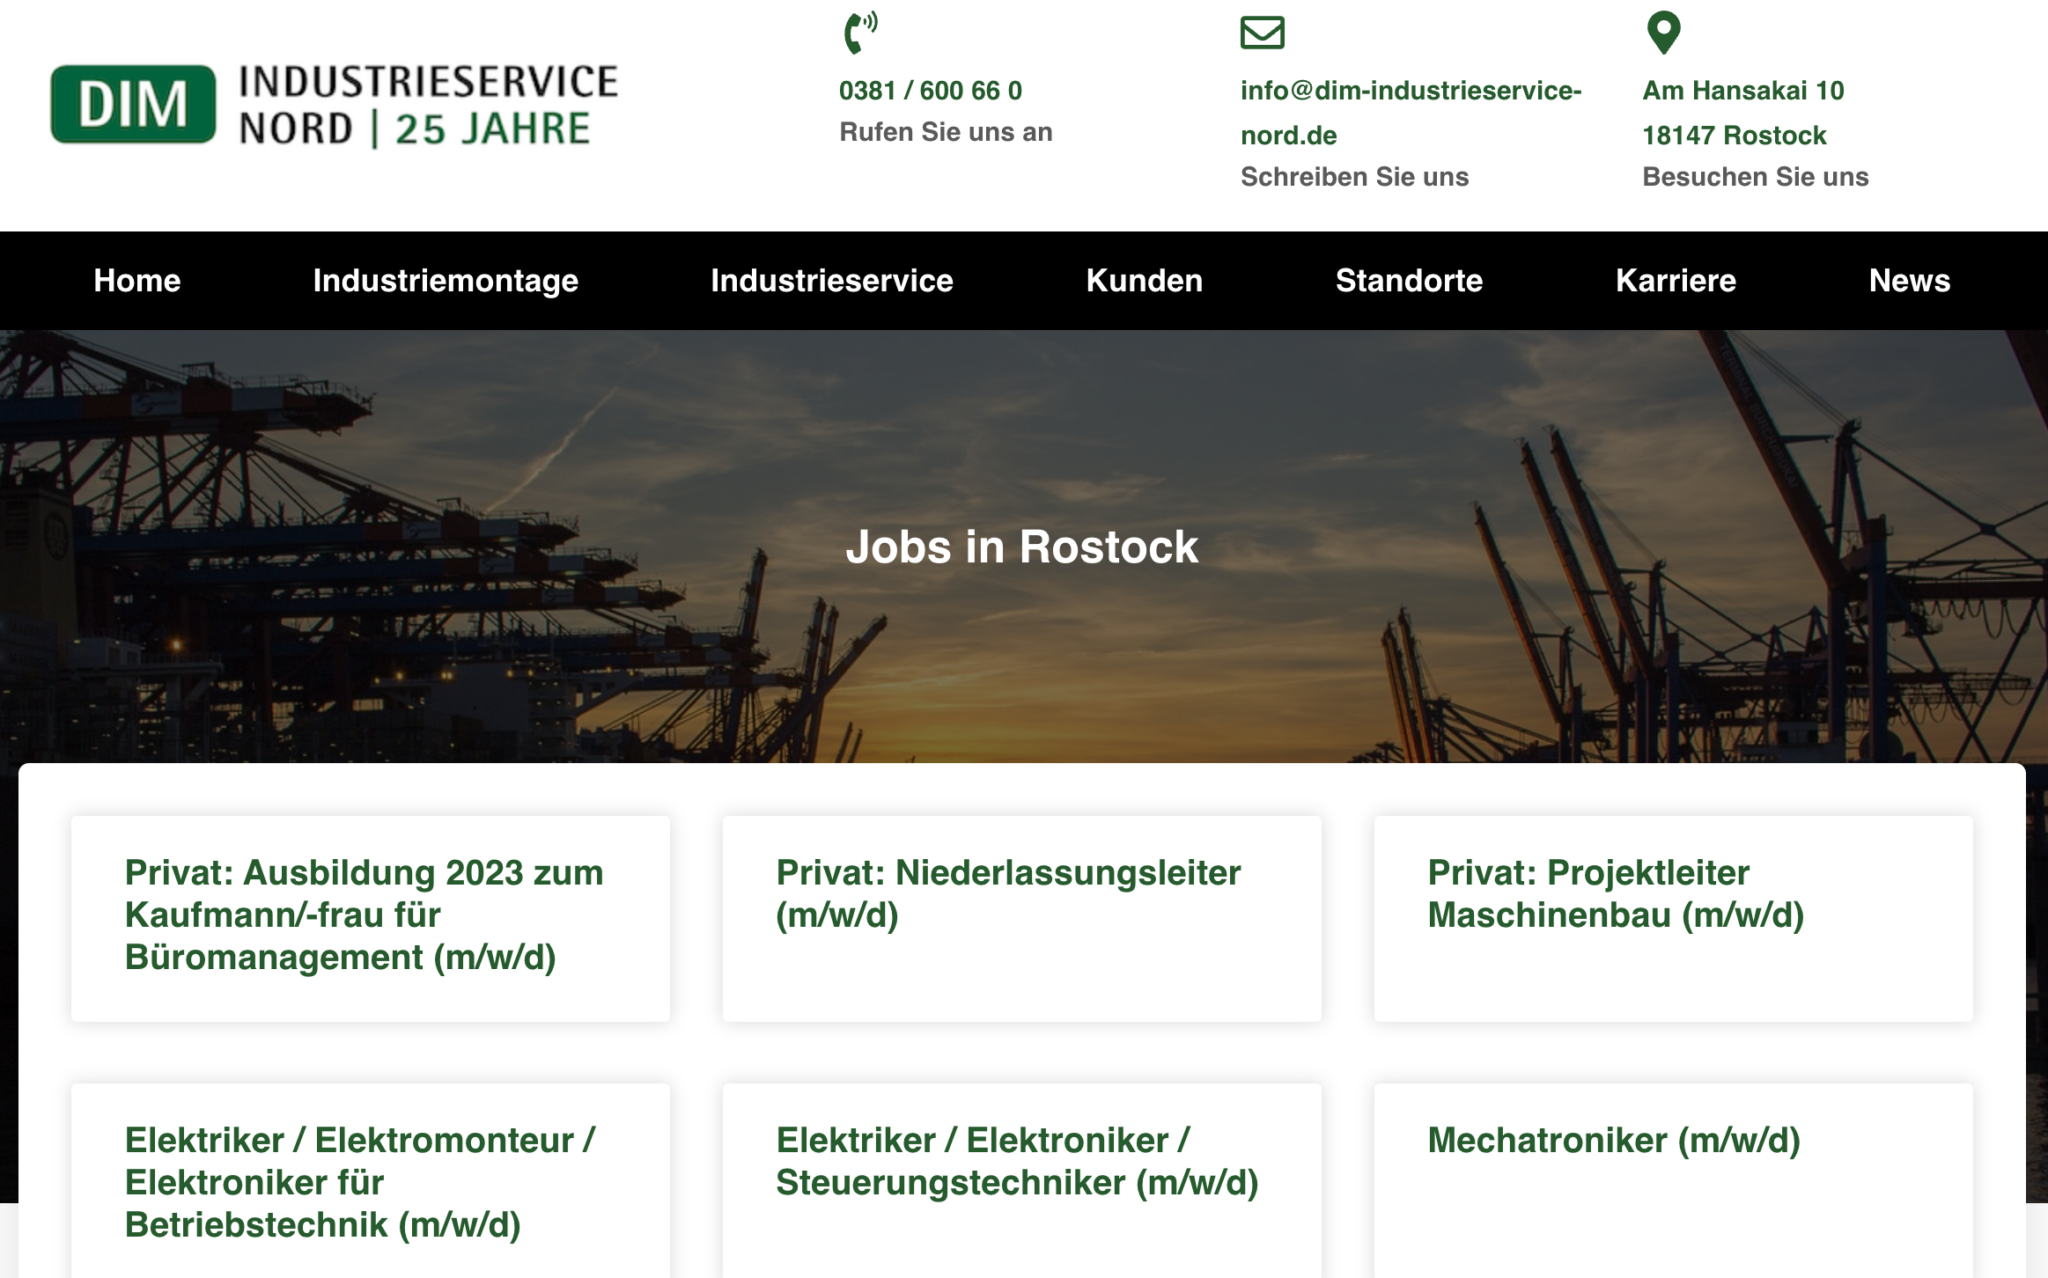This screenshot has height=1278, width=2048.
Task: Open the Industrieservice menu item
Action: (x=832, y=281)
